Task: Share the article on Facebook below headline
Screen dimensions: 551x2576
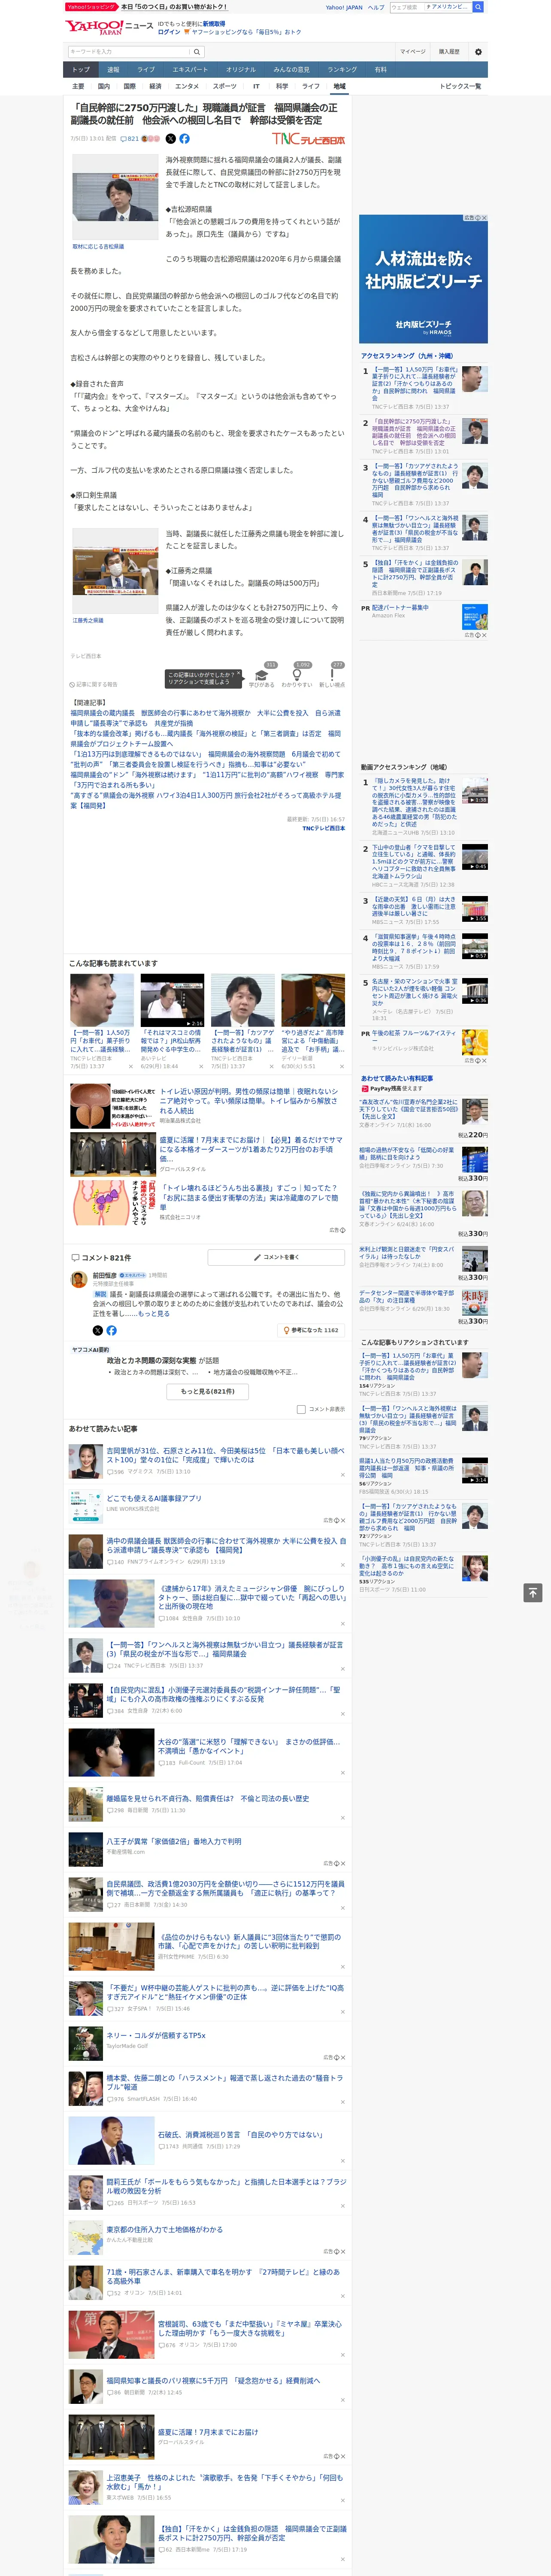Action: click(x=184, y=139)
